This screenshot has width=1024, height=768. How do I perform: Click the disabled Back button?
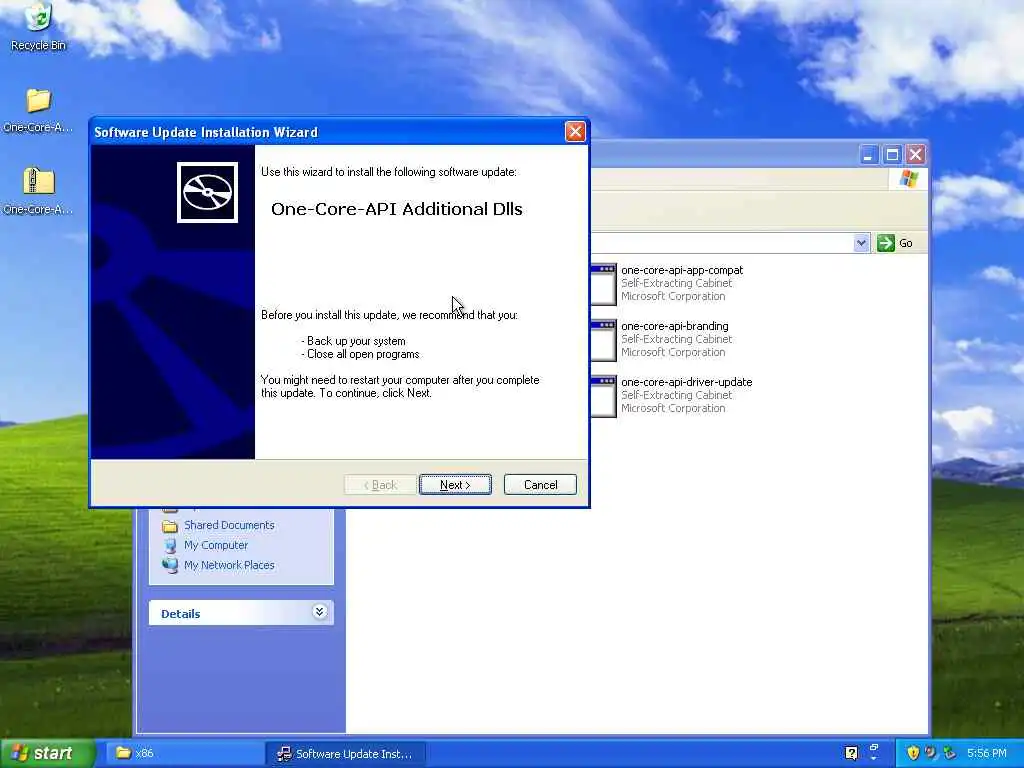pyautogui.click(x=380, y=485)
